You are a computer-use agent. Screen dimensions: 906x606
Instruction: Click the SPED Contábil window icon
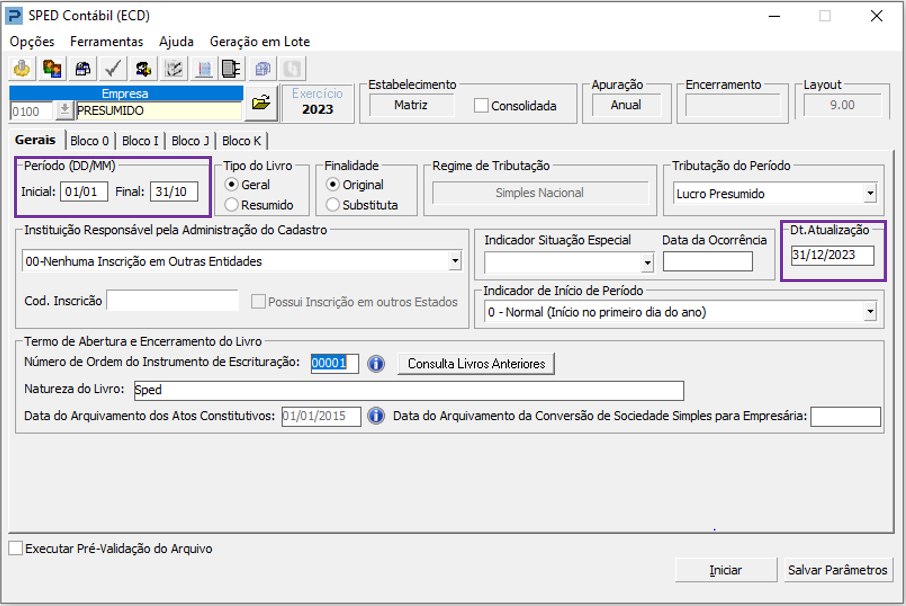[x=14, y=16]
